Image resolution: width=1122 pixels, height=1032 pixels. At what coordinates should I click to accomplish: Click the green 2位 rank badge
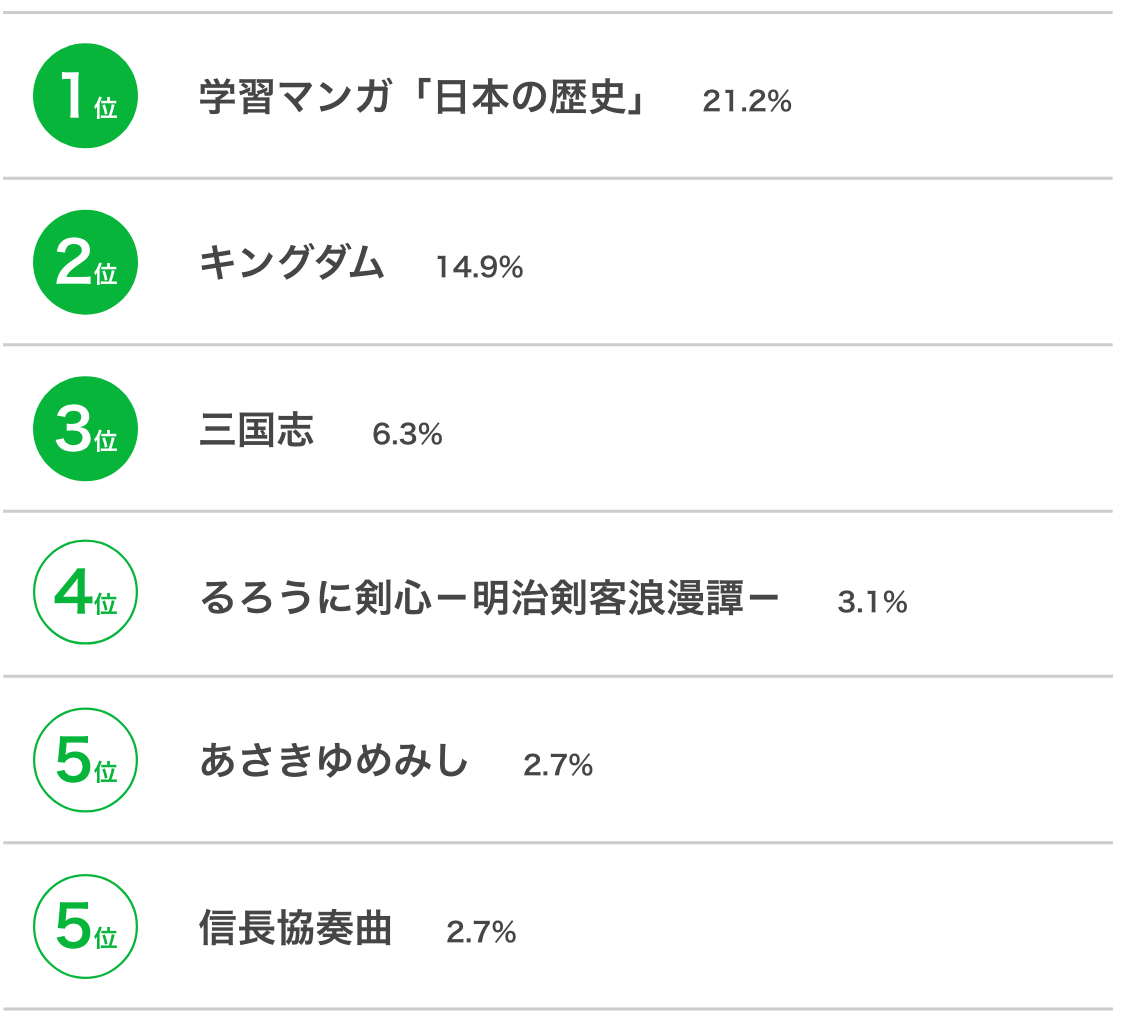tap(85, 262)
